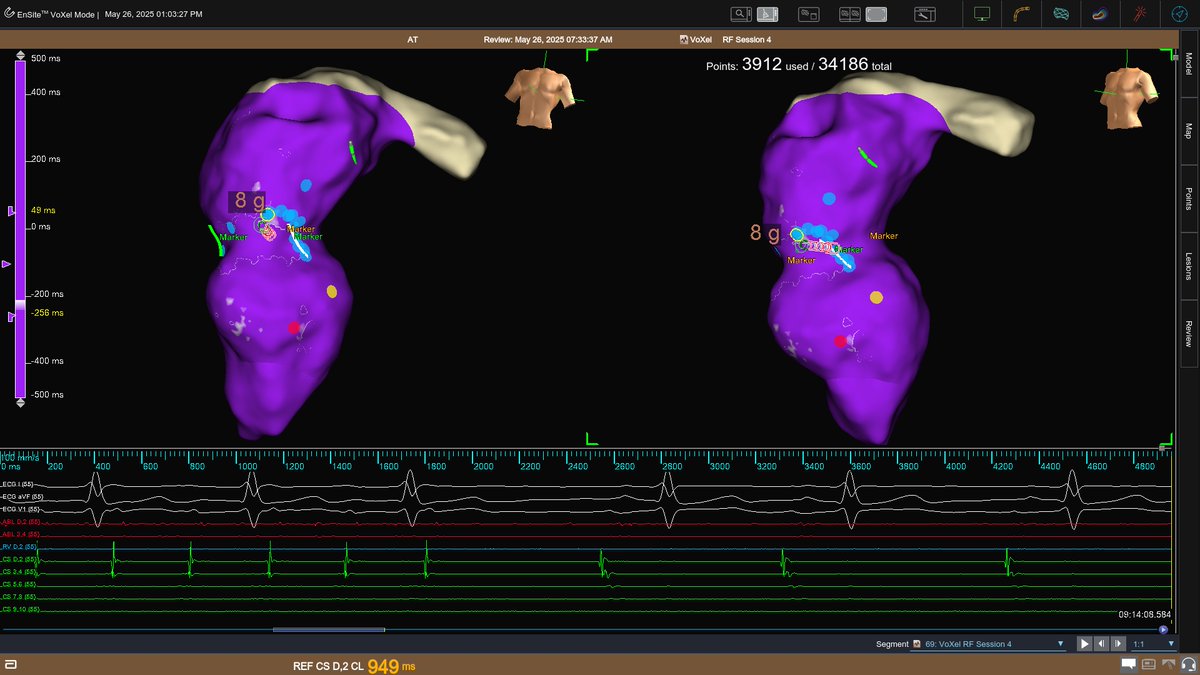Click the horizontal scrollbar below the waveforms

(x=330, y=630)
